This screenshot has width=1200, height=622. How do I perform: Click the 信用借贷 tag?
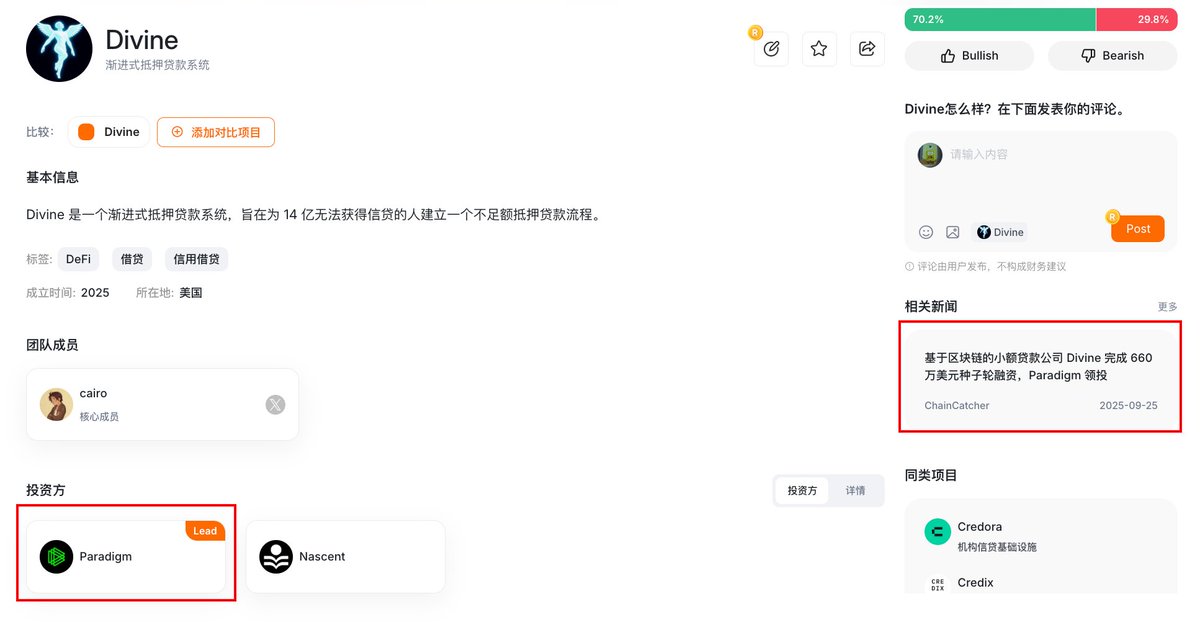pyautogui.click(x=196, y=259)
